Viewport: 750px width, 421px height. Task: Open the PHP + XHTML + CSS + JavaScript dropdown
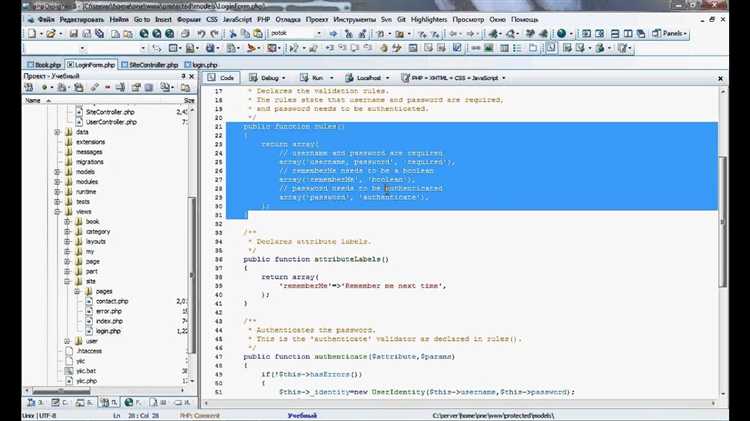[504, 78]
